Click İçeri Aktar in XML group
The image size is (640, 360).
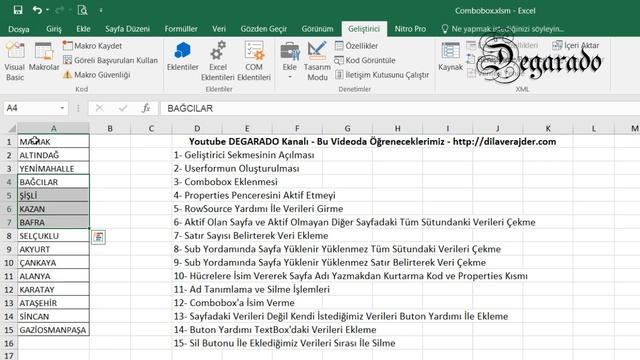click(576, 45)
